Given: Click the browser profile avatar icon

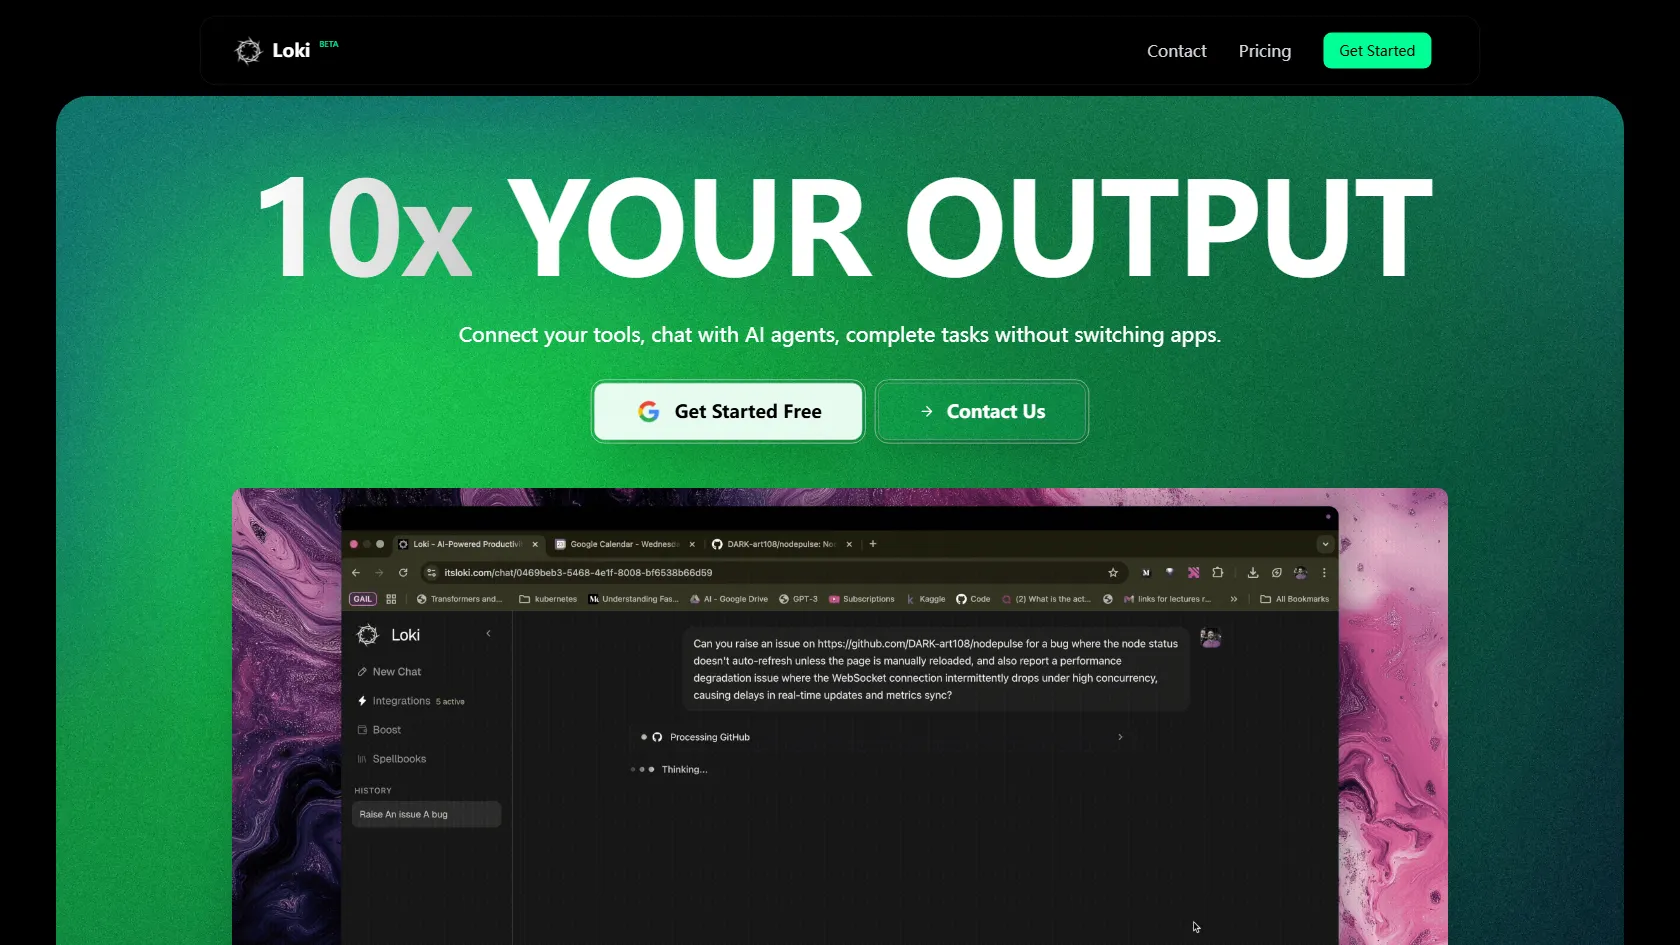Looking at the screenshot, I should (1300, 573).
